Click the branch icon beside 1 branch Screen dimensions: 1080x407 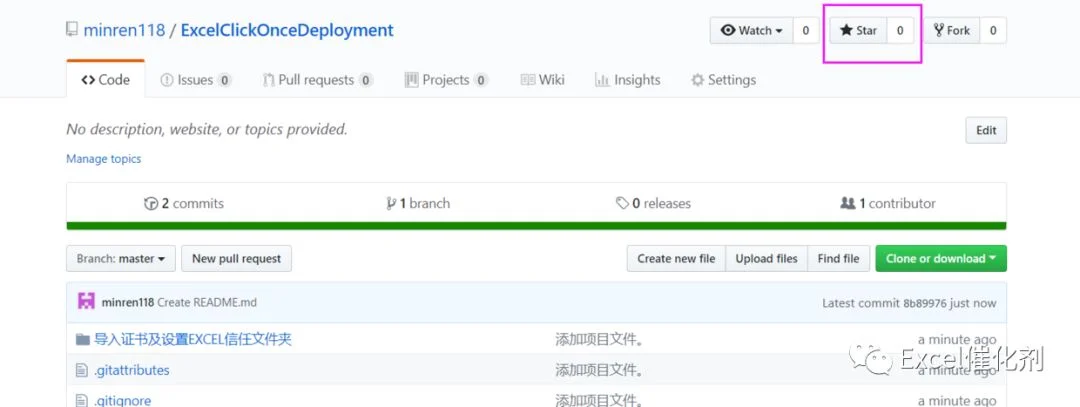[391, 203]
